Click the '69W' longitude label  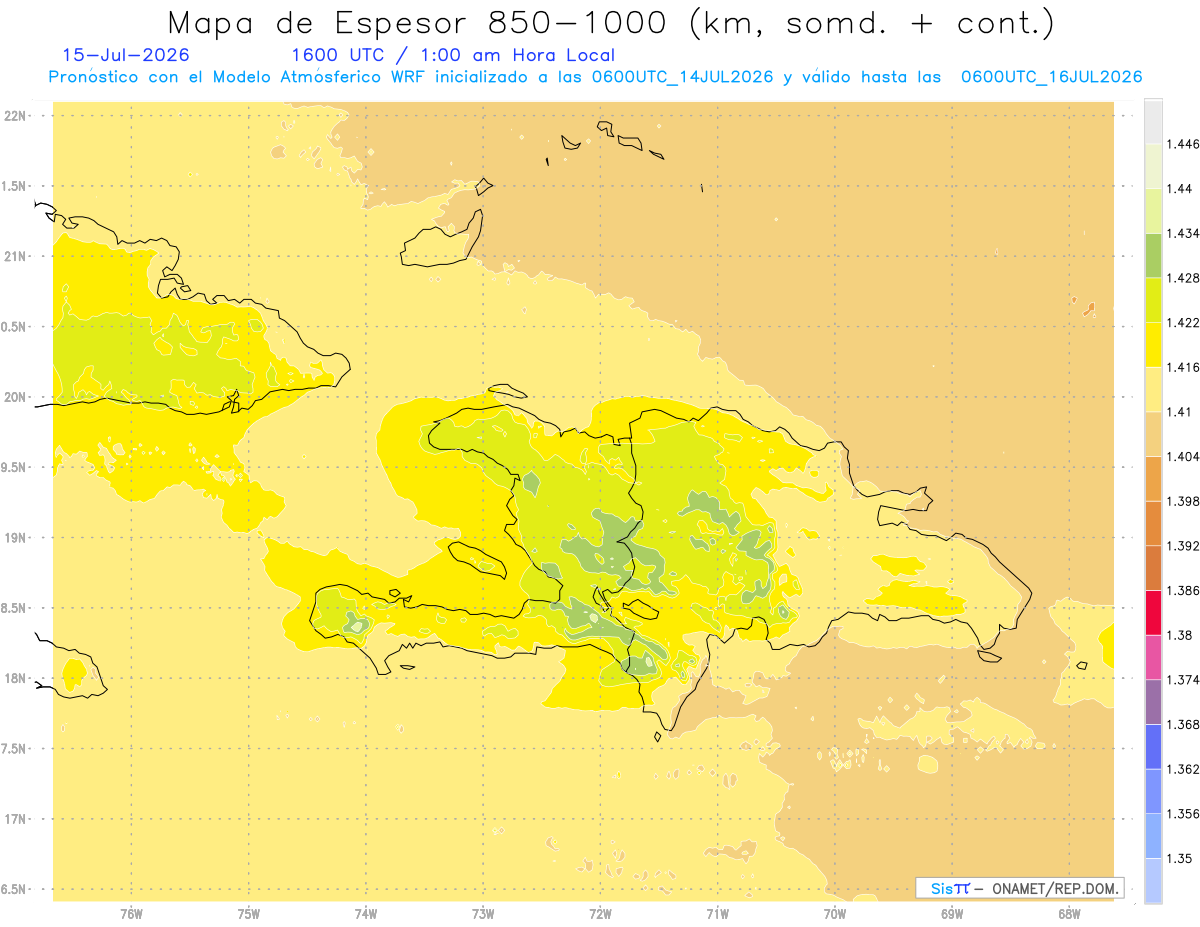951,913
